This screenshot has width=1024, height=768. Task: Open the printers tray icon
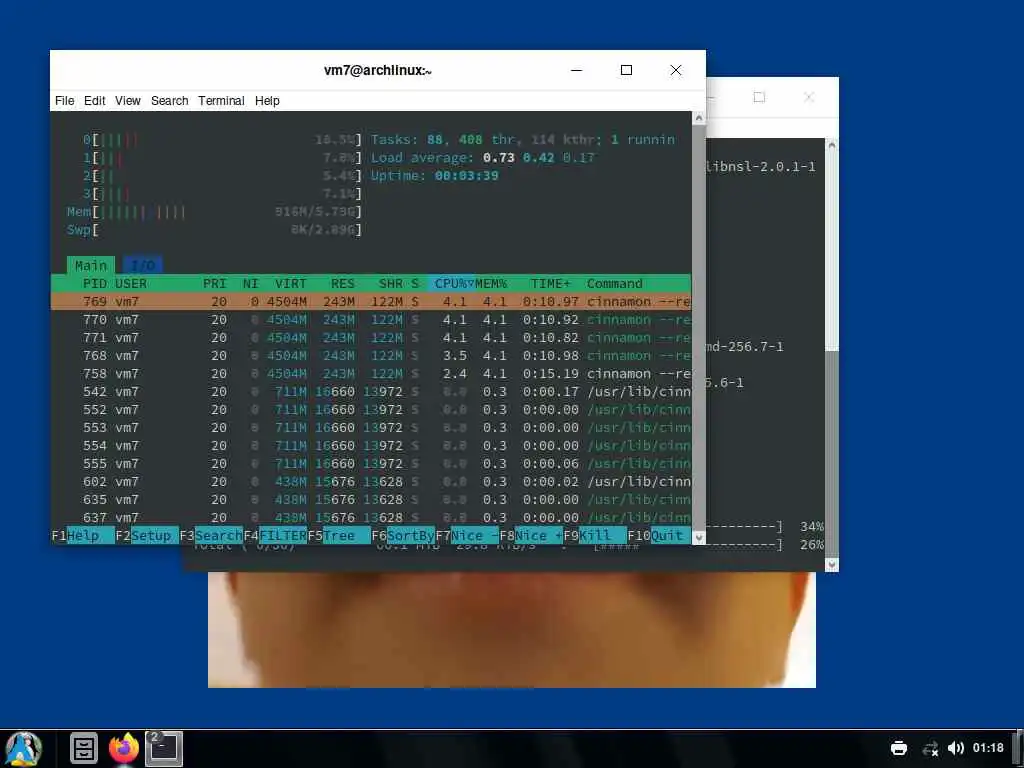click(899, 748)
